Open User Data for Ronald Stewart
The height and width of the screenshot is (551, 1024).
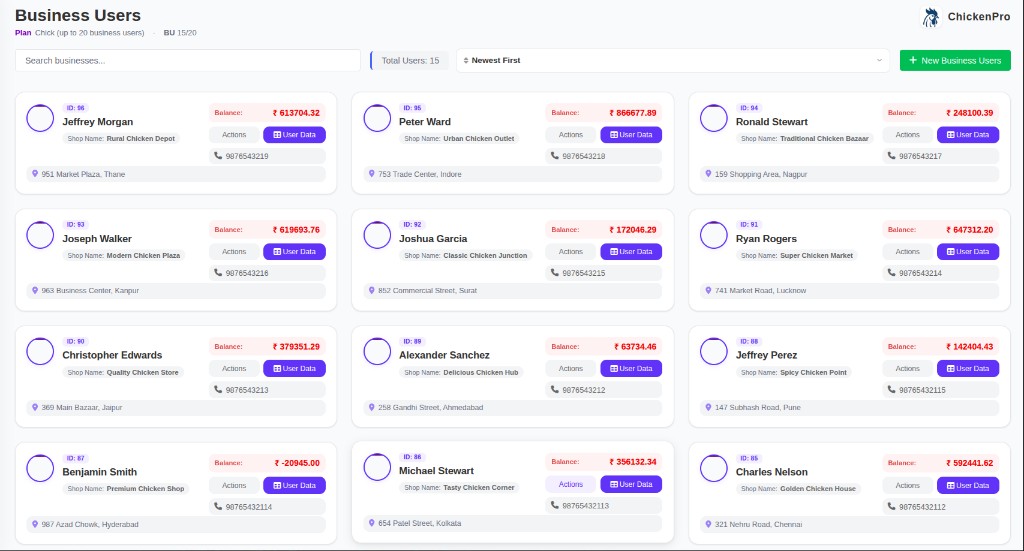click(x=968, y=134)
